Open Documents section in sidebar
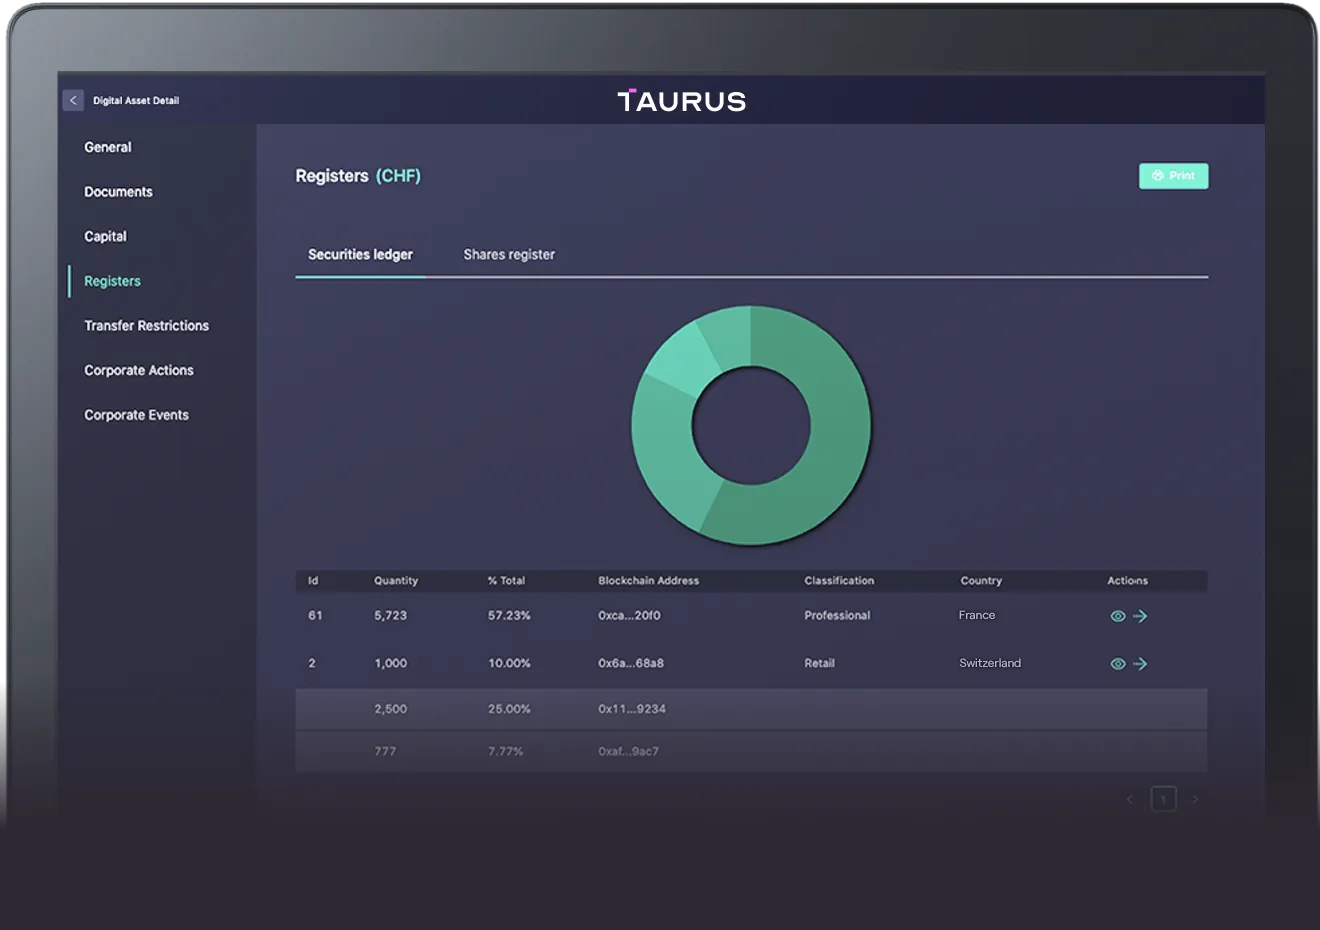The width and height of the screenshot is (1320, 930). [118, 192]
